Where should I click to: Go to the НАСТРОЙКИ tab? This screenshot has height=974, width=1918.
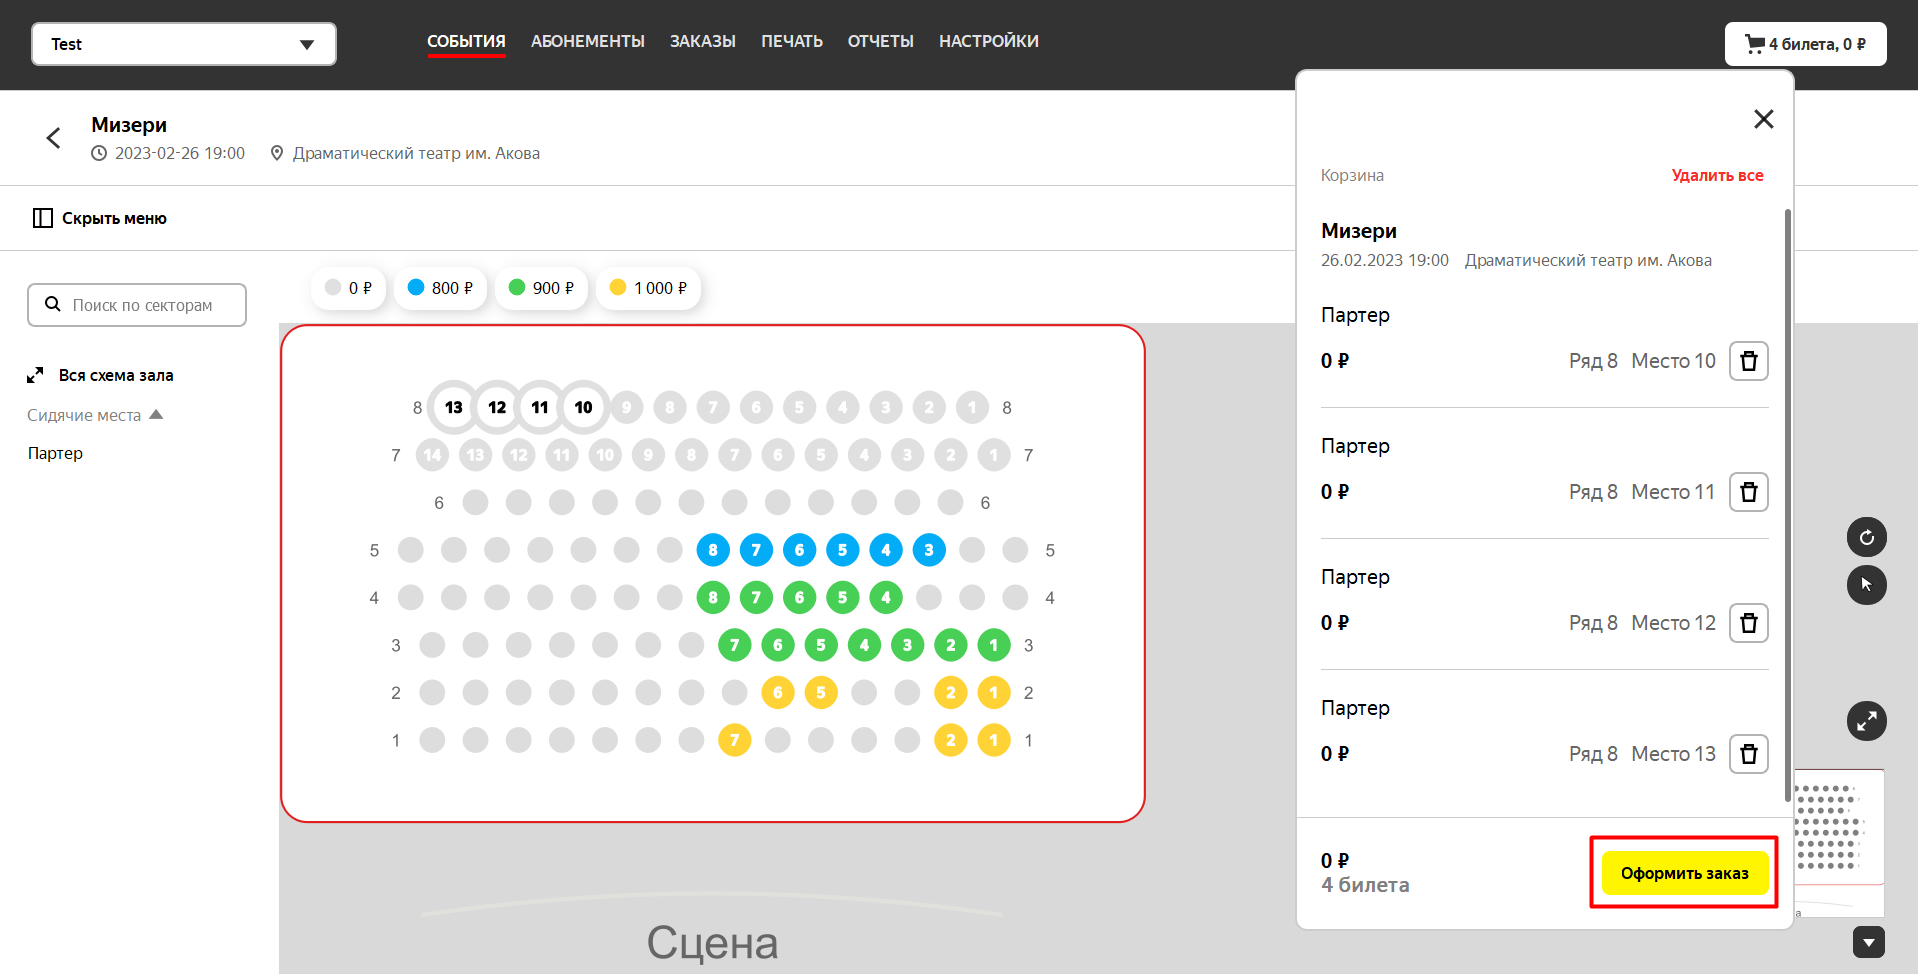point(988,41)
